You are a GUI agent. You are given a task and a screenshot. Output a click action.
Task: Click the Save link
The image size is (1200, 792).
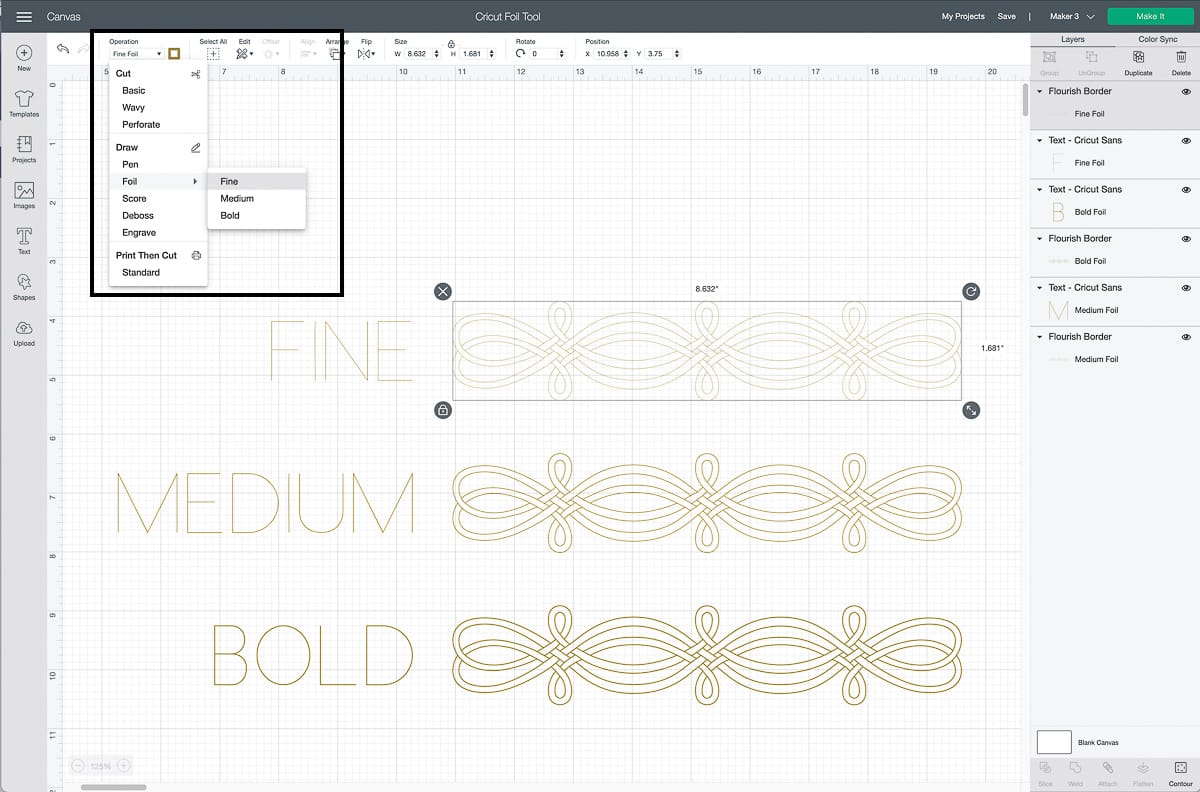point(1007,17)
